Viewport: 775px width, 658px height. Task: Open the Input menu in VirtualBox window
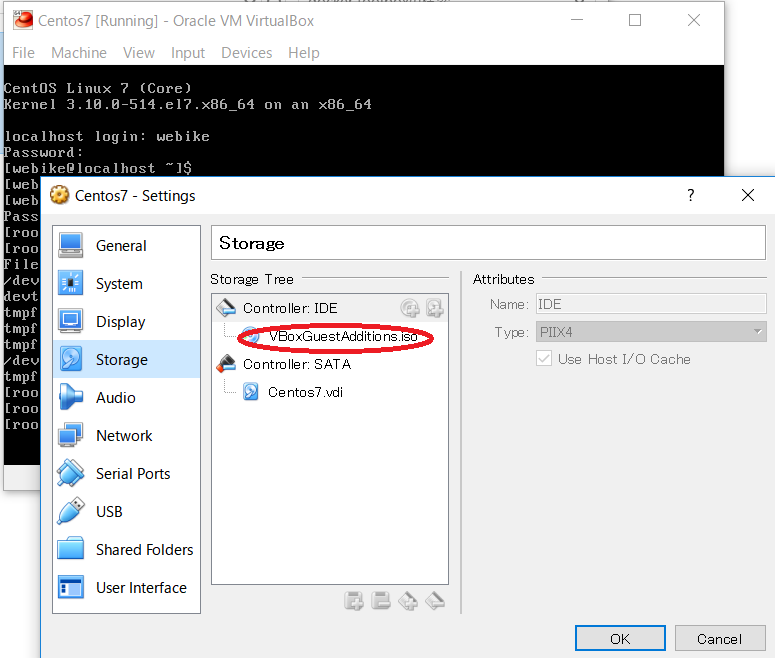tap(188, 53)
